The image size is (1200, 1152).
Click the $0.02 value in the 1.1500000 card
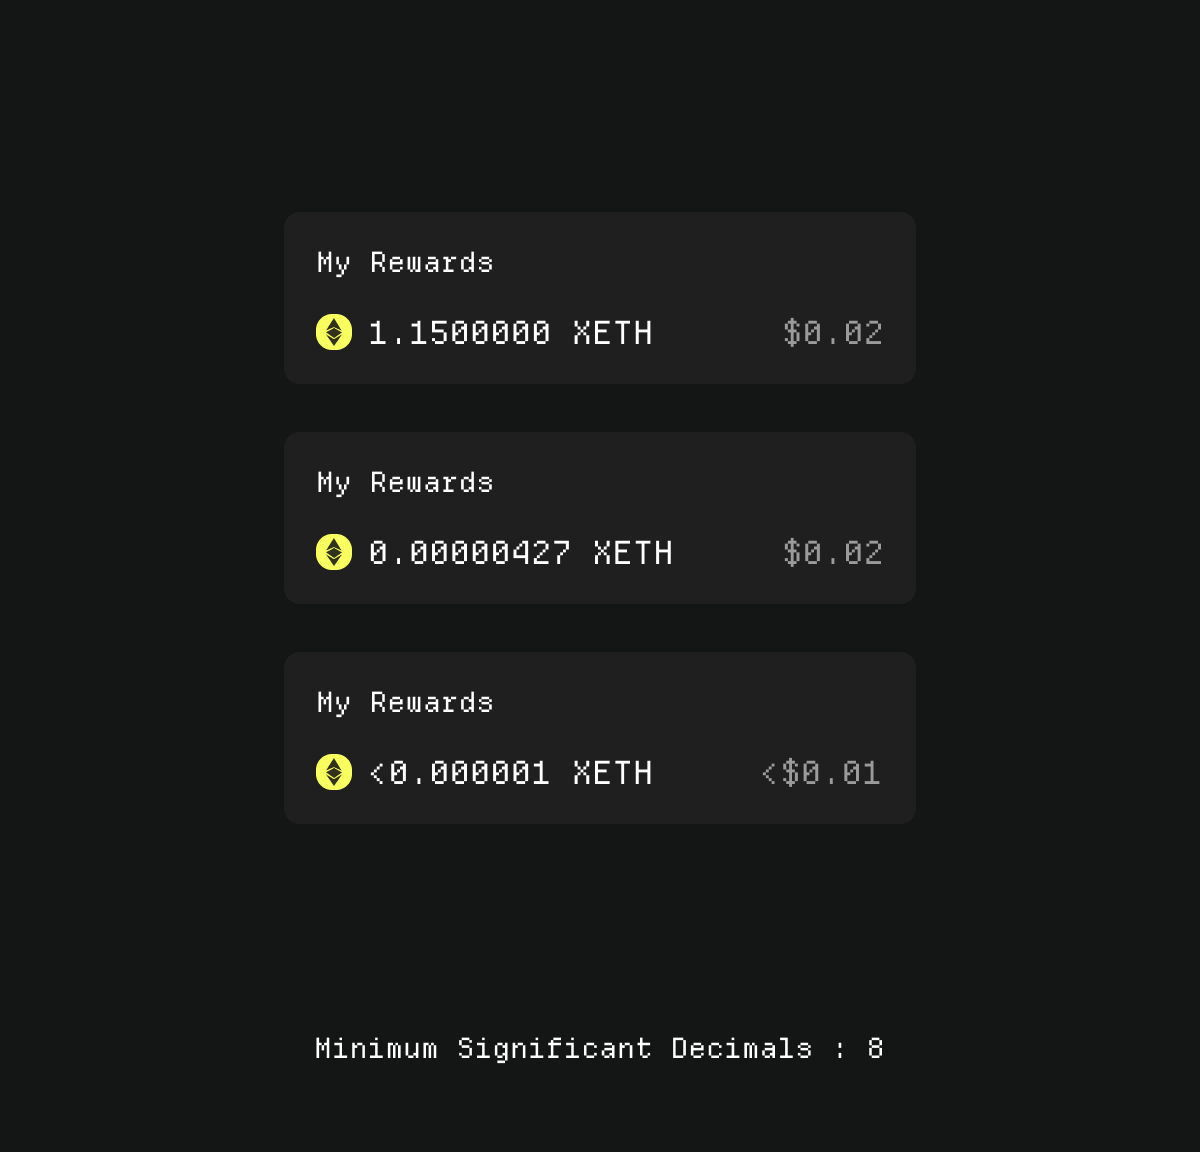(833, 333)
